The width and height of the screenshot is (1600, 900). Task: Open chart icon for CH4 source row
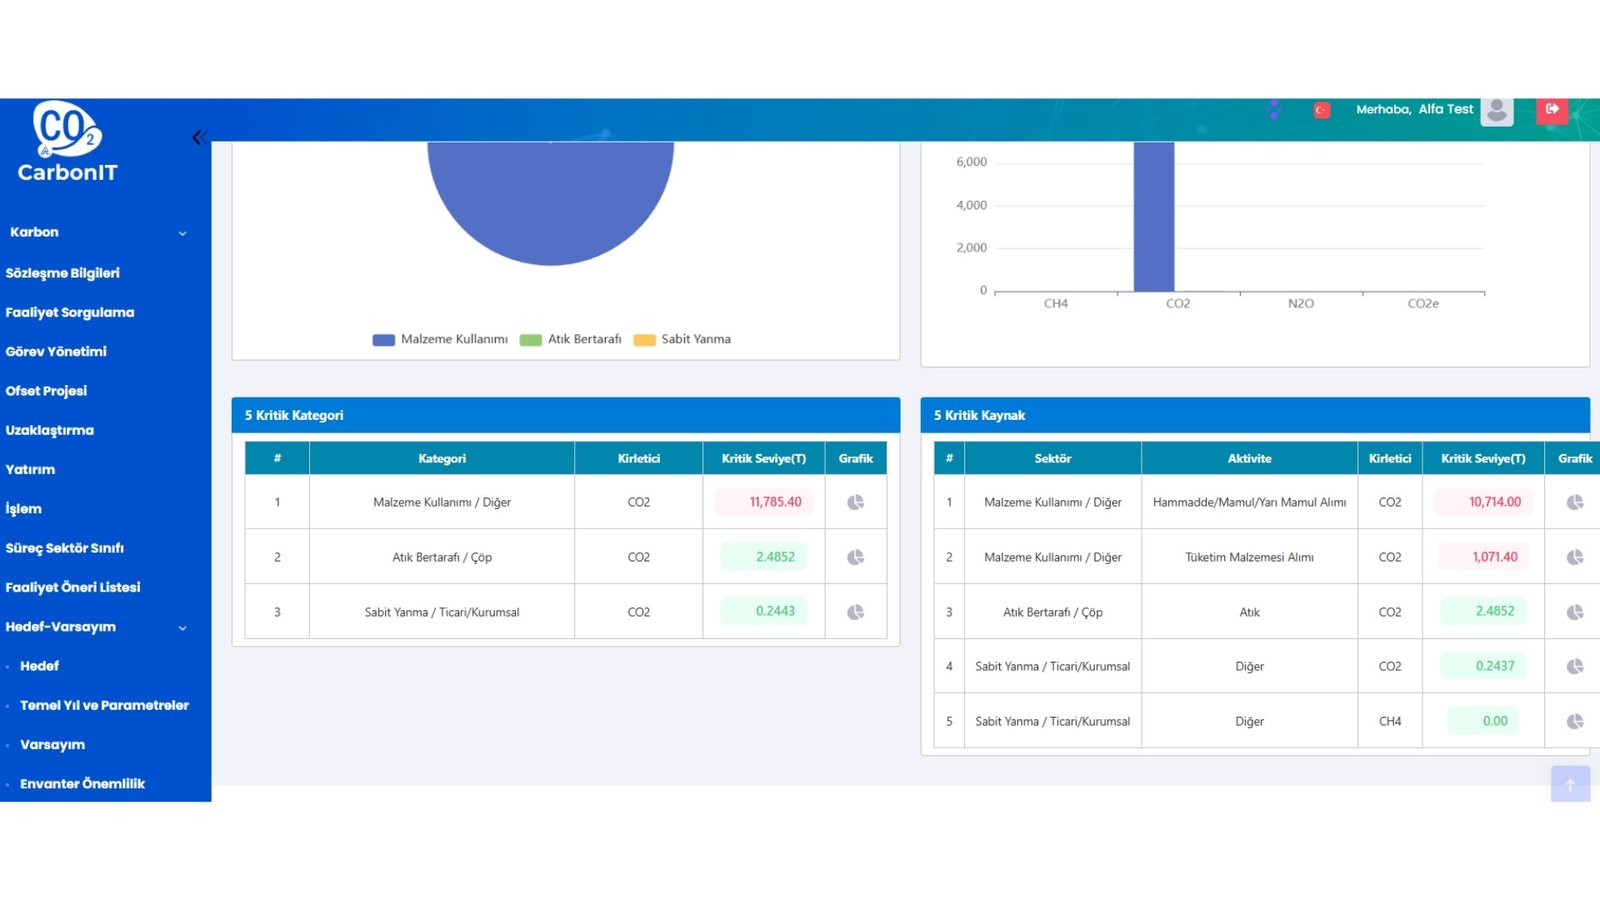[1574, 721]
